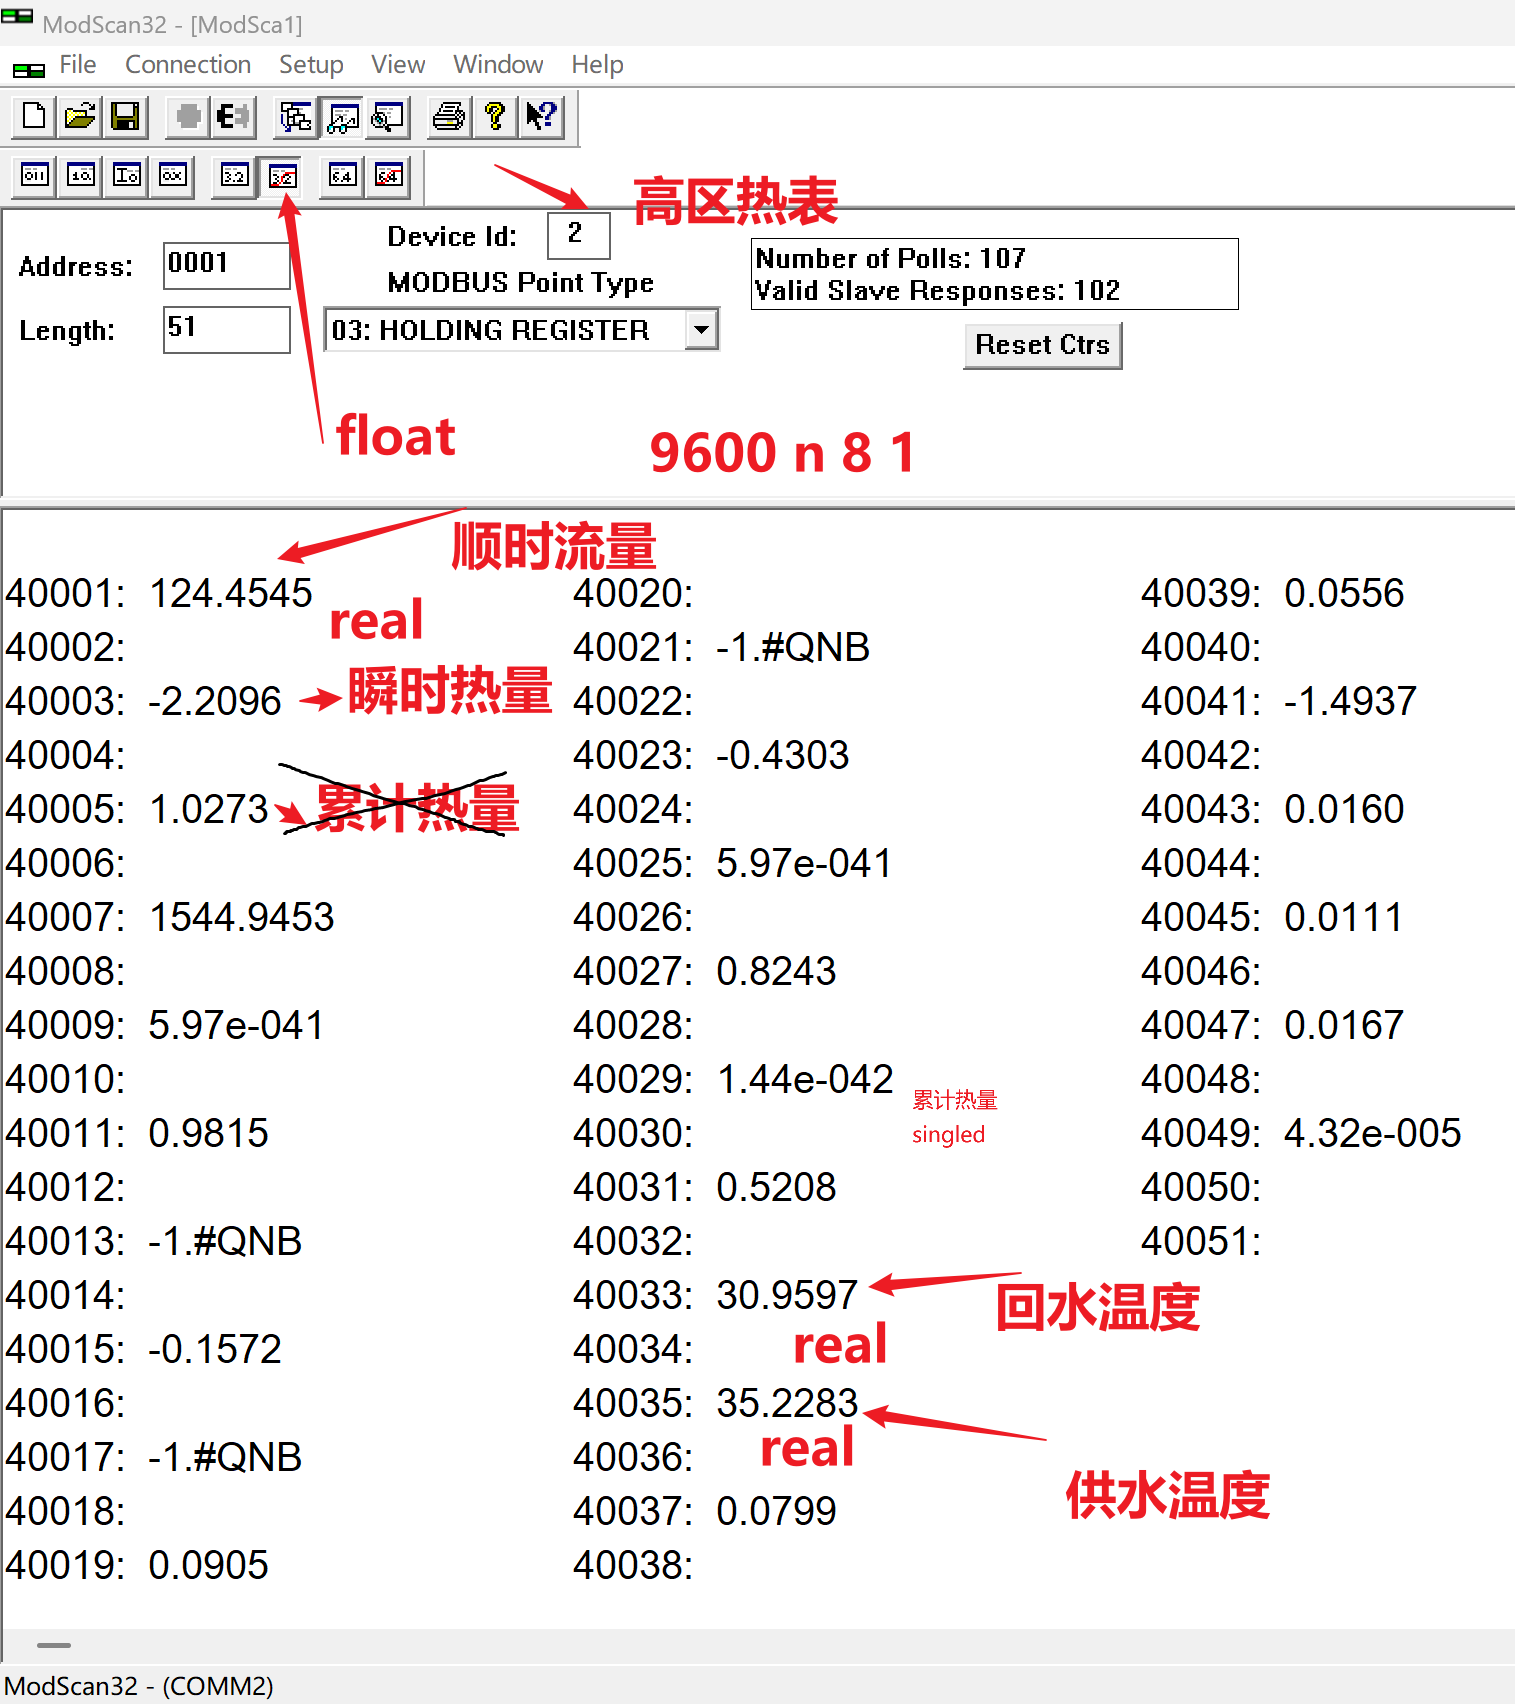
Task: Click the disconnect plug icon in toolbar
Action: point(234,117)
